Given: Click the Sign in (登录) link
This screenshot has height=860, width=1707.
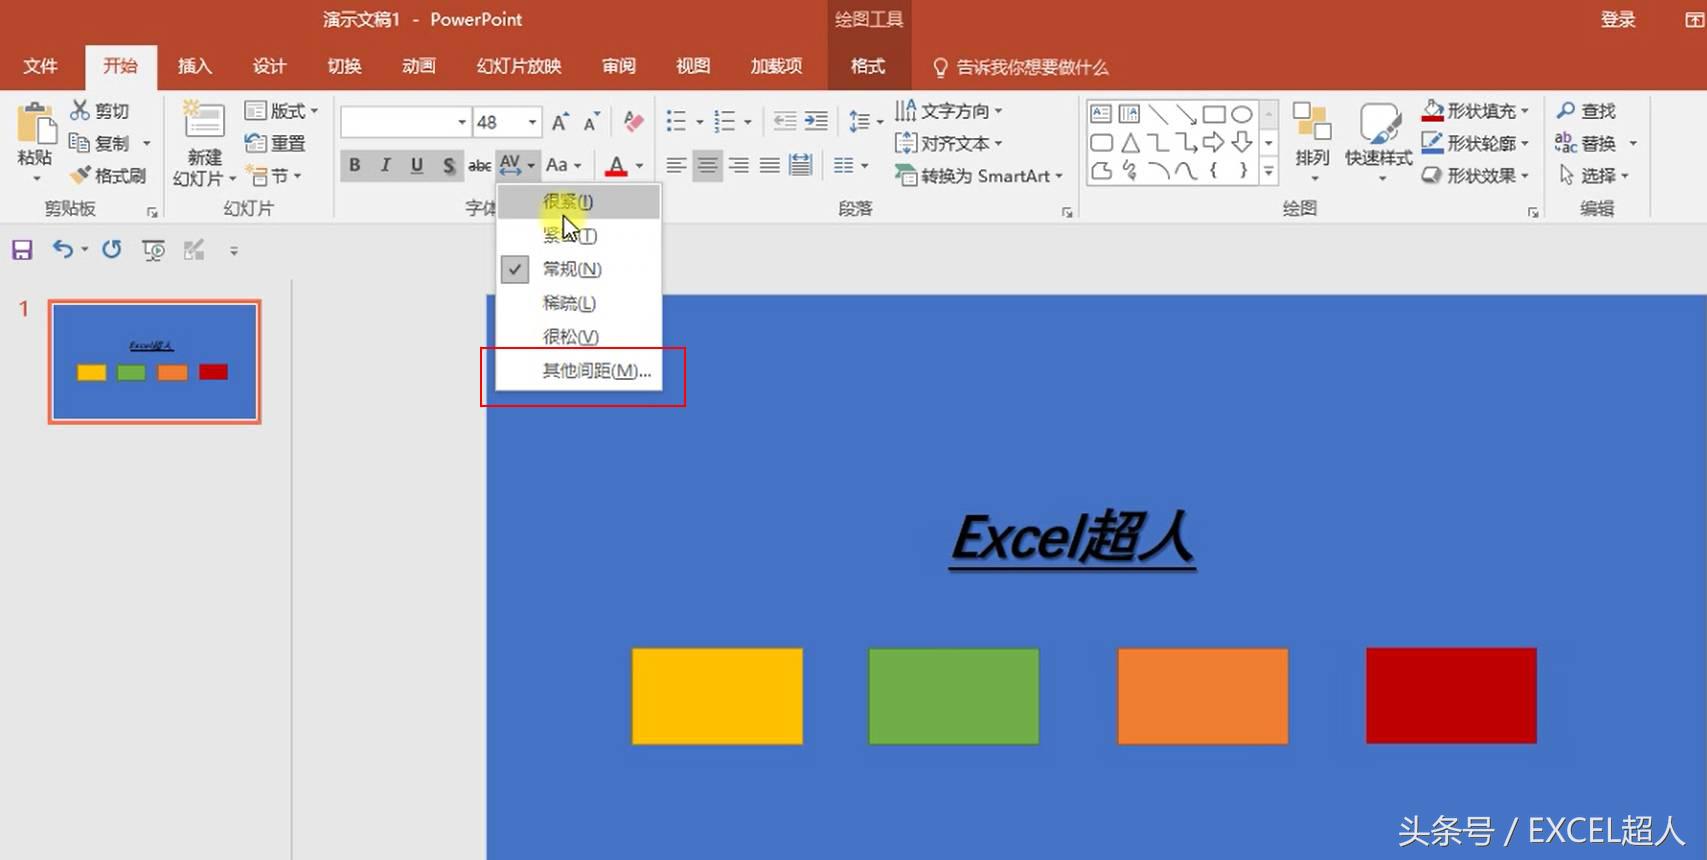Looking at the screenshot, I should [1617, 19].
